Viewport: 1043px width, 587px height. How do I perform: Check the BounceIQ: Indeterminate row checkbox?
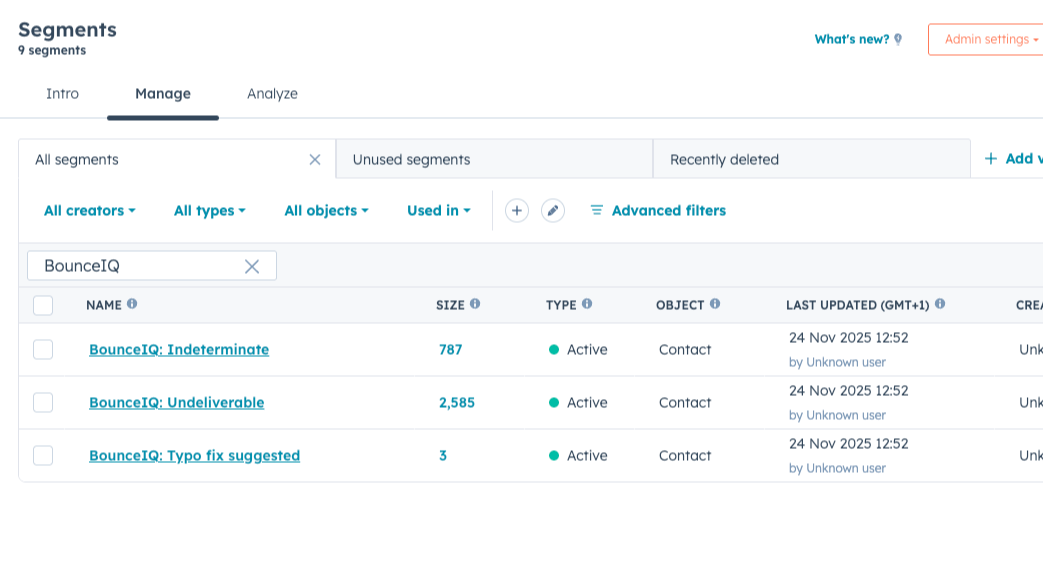[x=43, y=349]
